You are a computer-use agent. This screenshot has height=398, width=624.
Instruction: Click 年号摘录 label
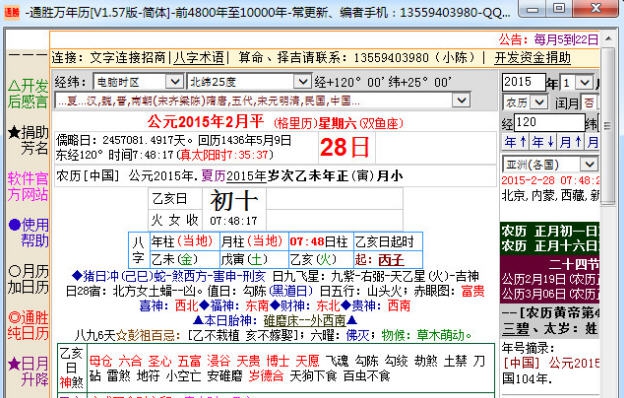528,348
